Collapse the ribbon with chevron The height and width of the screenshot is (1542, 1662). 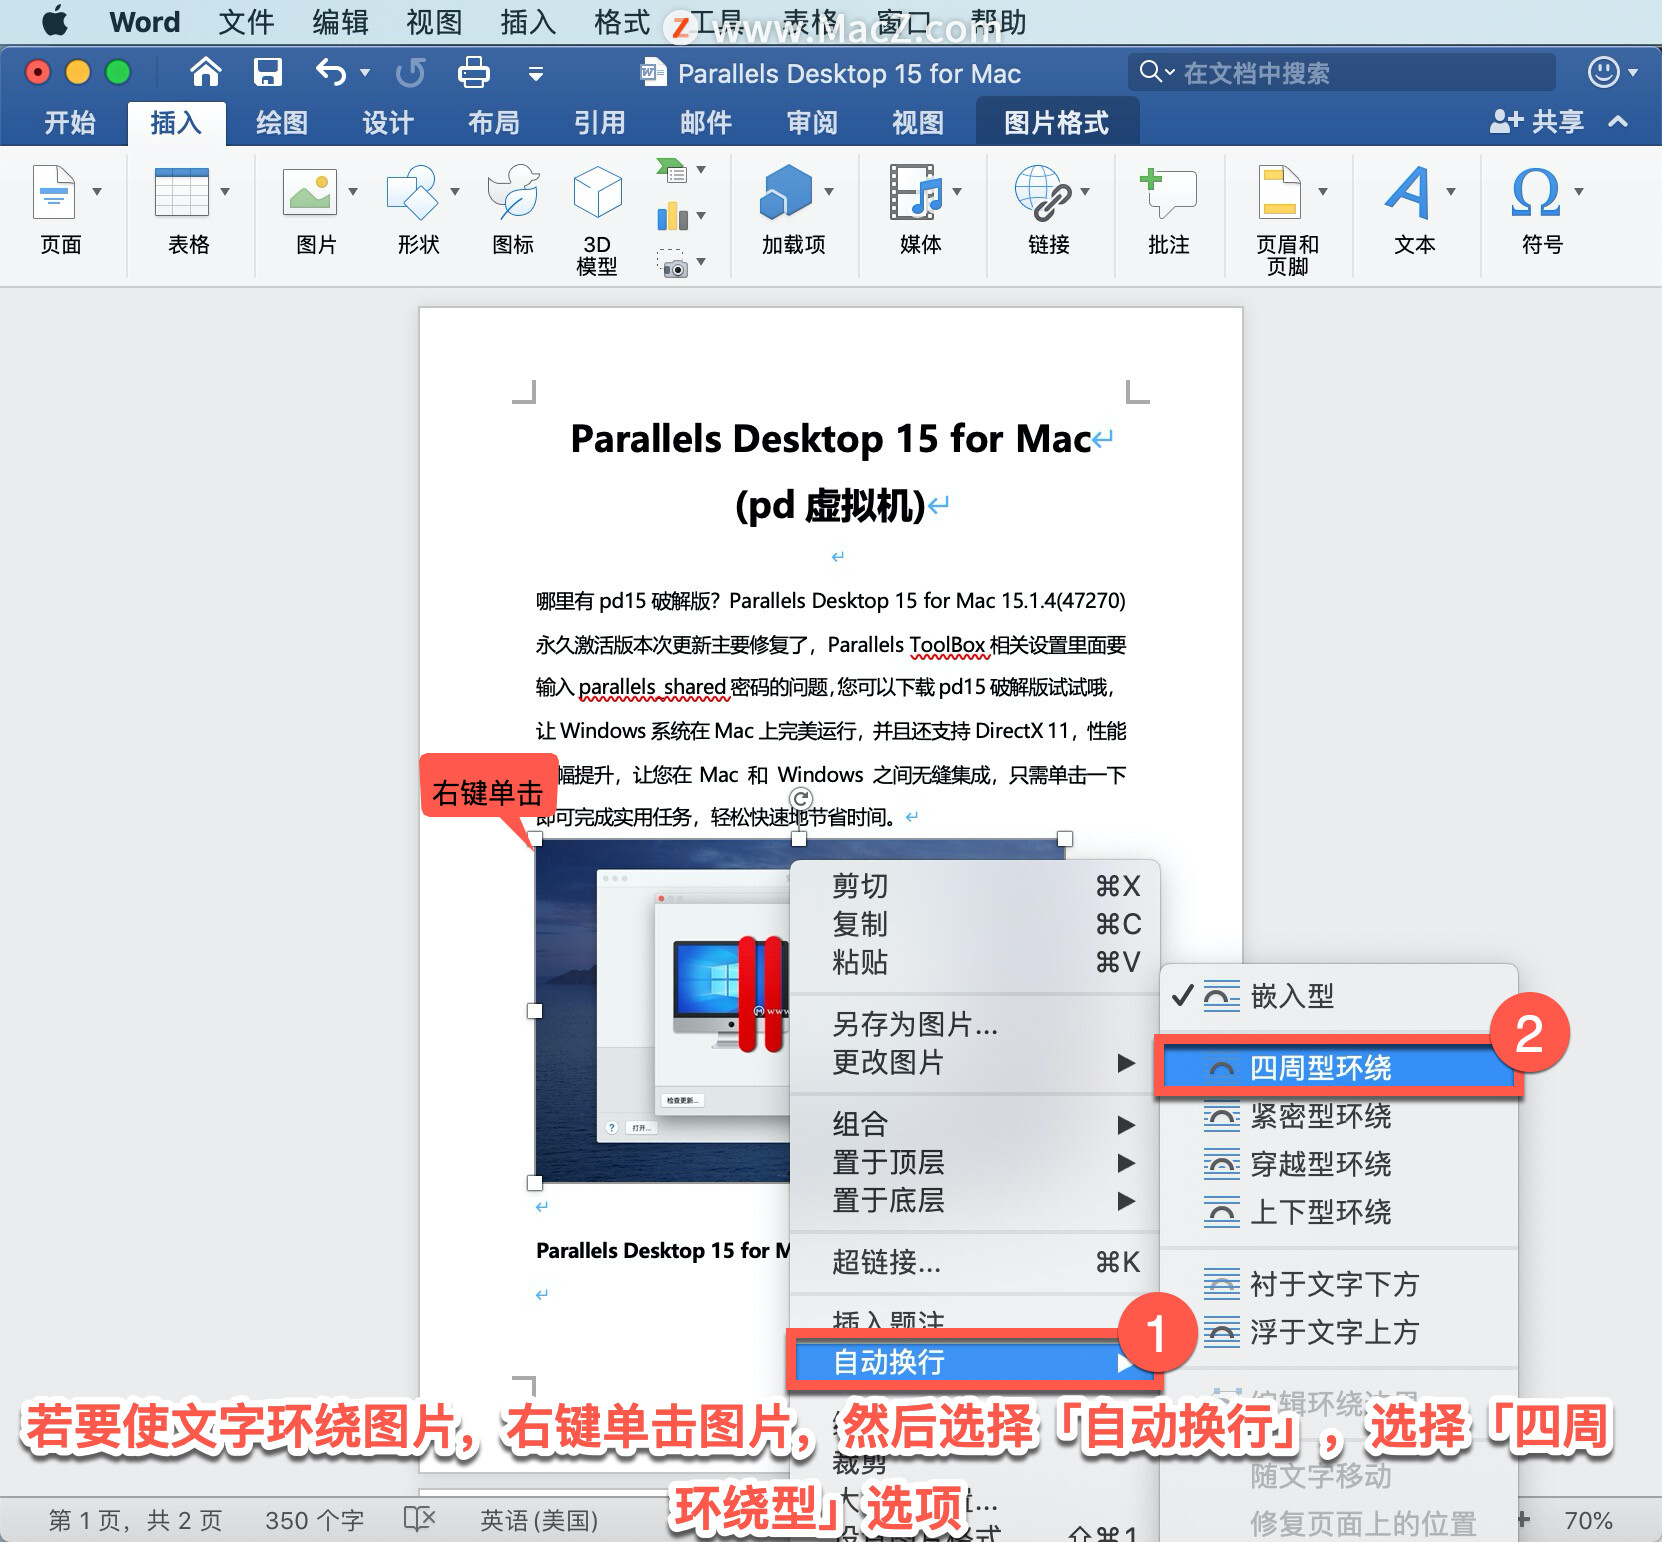pos(1618,122)
